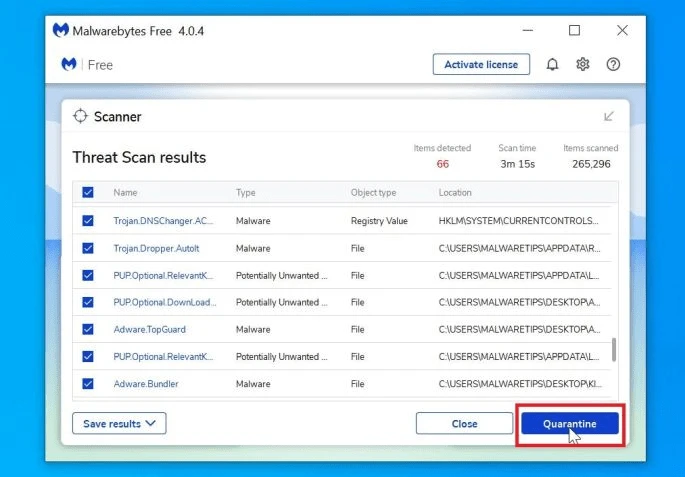Uncheck the Adware.Bundler checkbox

click(88, 384)
